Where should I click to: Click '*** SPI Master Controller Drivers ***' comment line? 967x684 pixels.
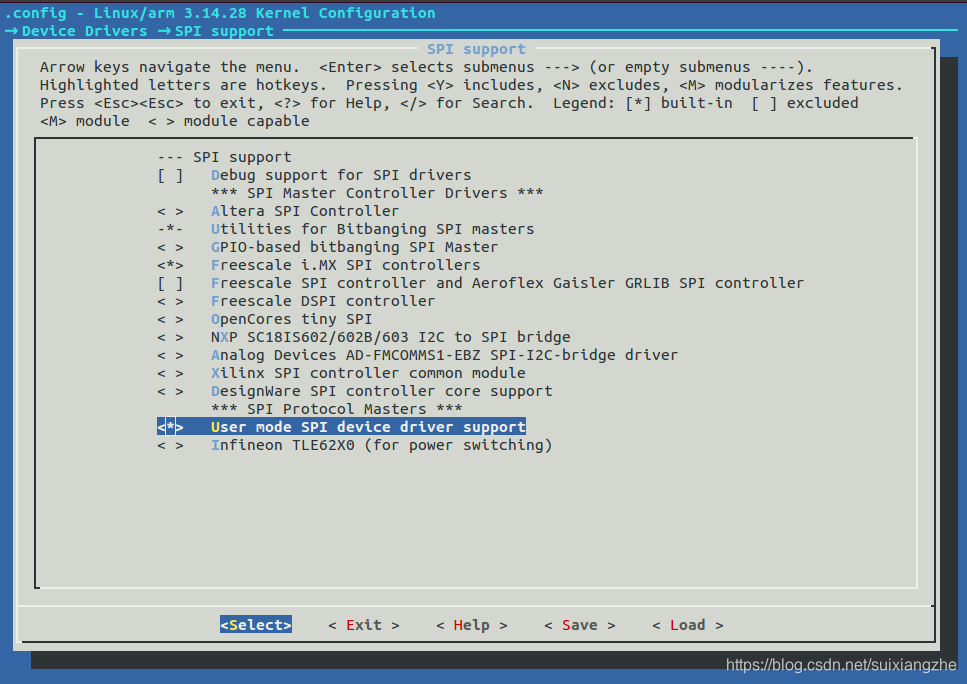click(x=377, y=194)
